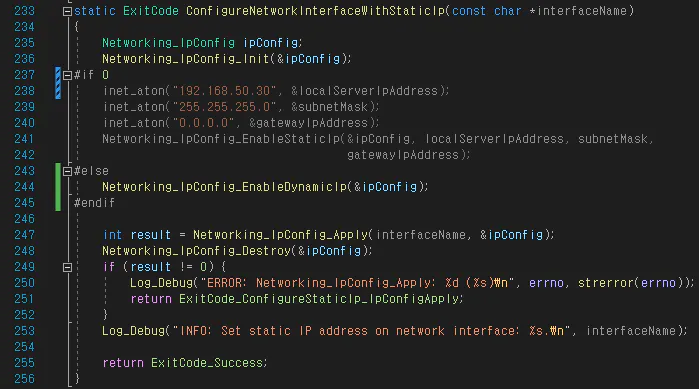
Task: Click line number 233
Action: [24, 11]
